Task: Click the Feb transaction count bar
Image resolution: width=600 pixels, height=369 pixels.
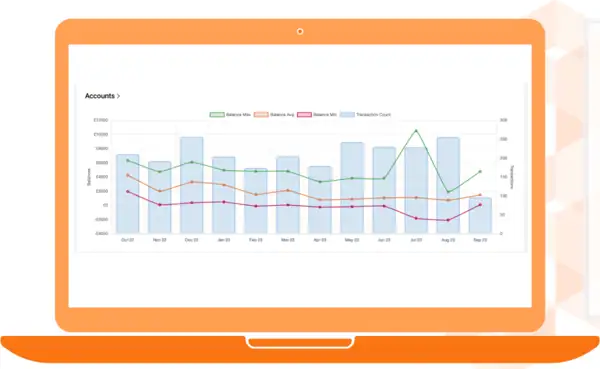Action: pos(256,201)
